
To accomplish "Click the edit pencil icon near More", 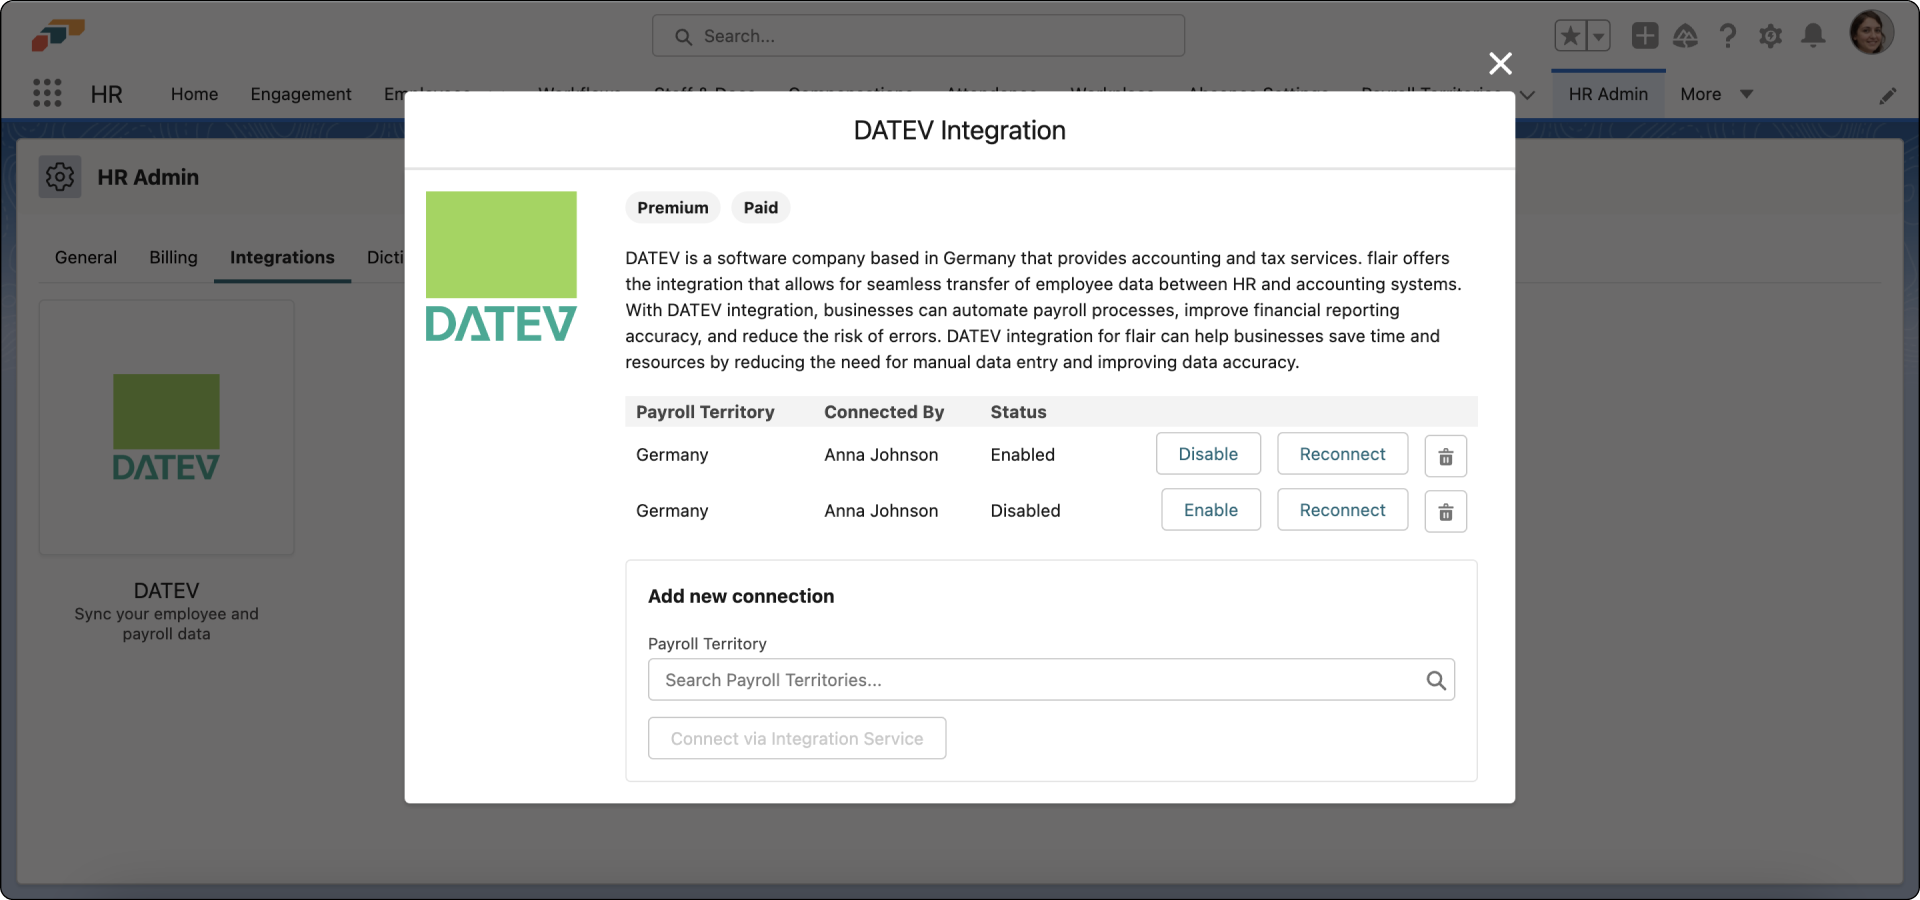I will click(x=1888, y=95).
